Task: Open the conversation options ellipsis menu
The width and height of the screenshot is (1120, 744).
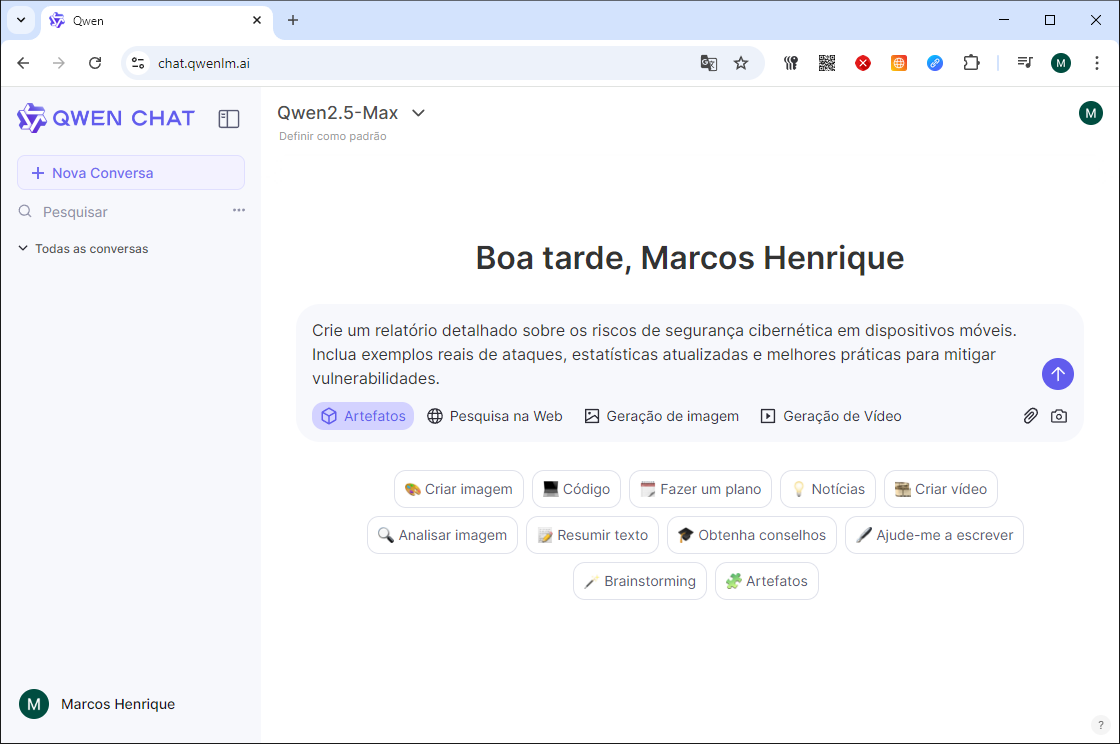Action: 239,211
